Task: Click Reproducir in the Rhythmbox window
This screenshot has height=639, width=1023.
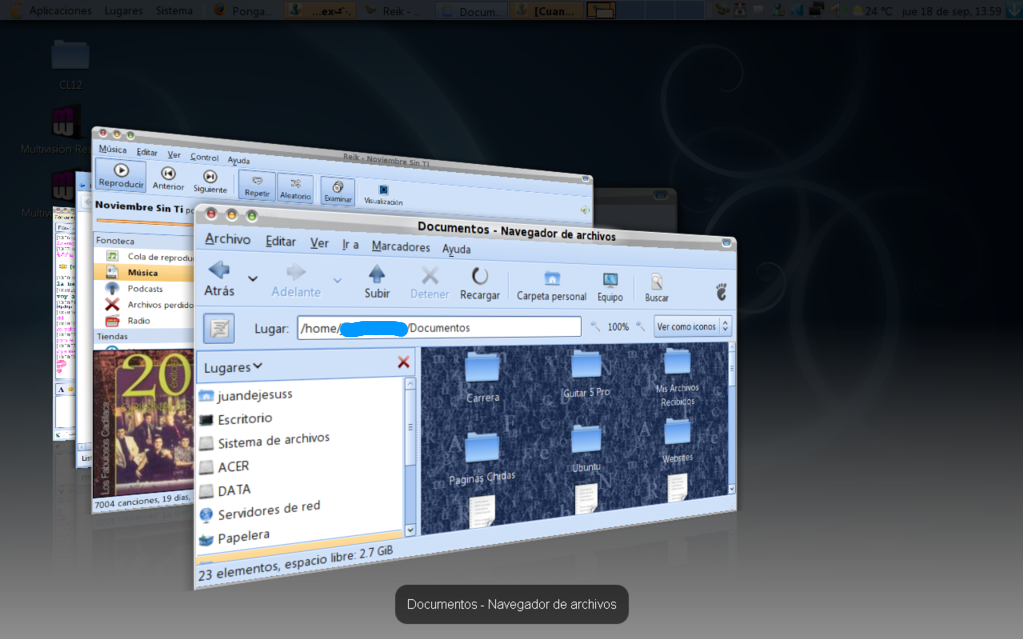Action: (x=121, y=175)
